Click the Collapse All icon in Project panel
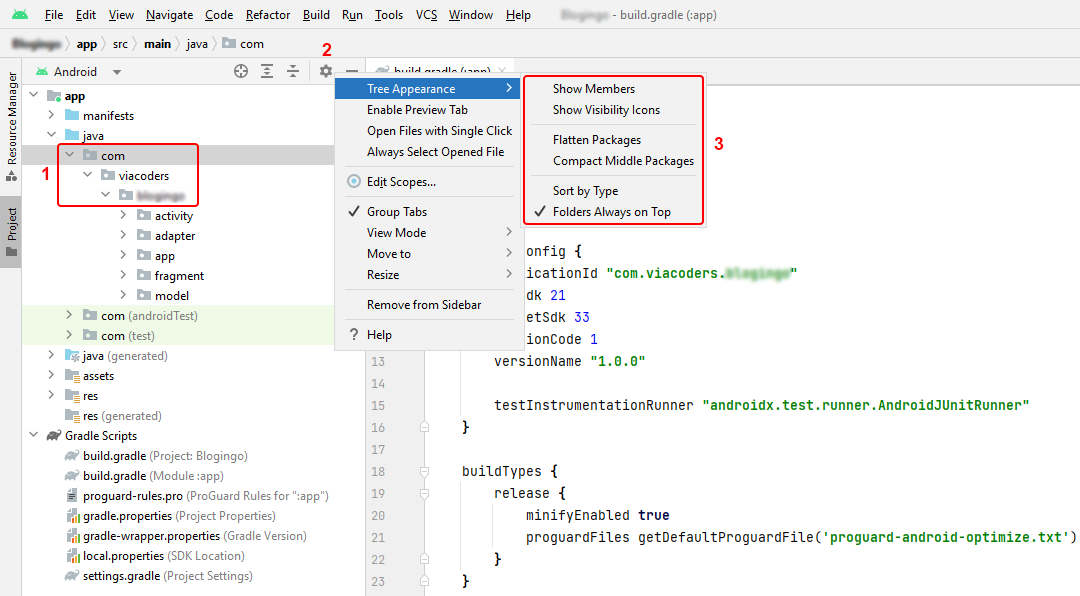 [293, 71]
